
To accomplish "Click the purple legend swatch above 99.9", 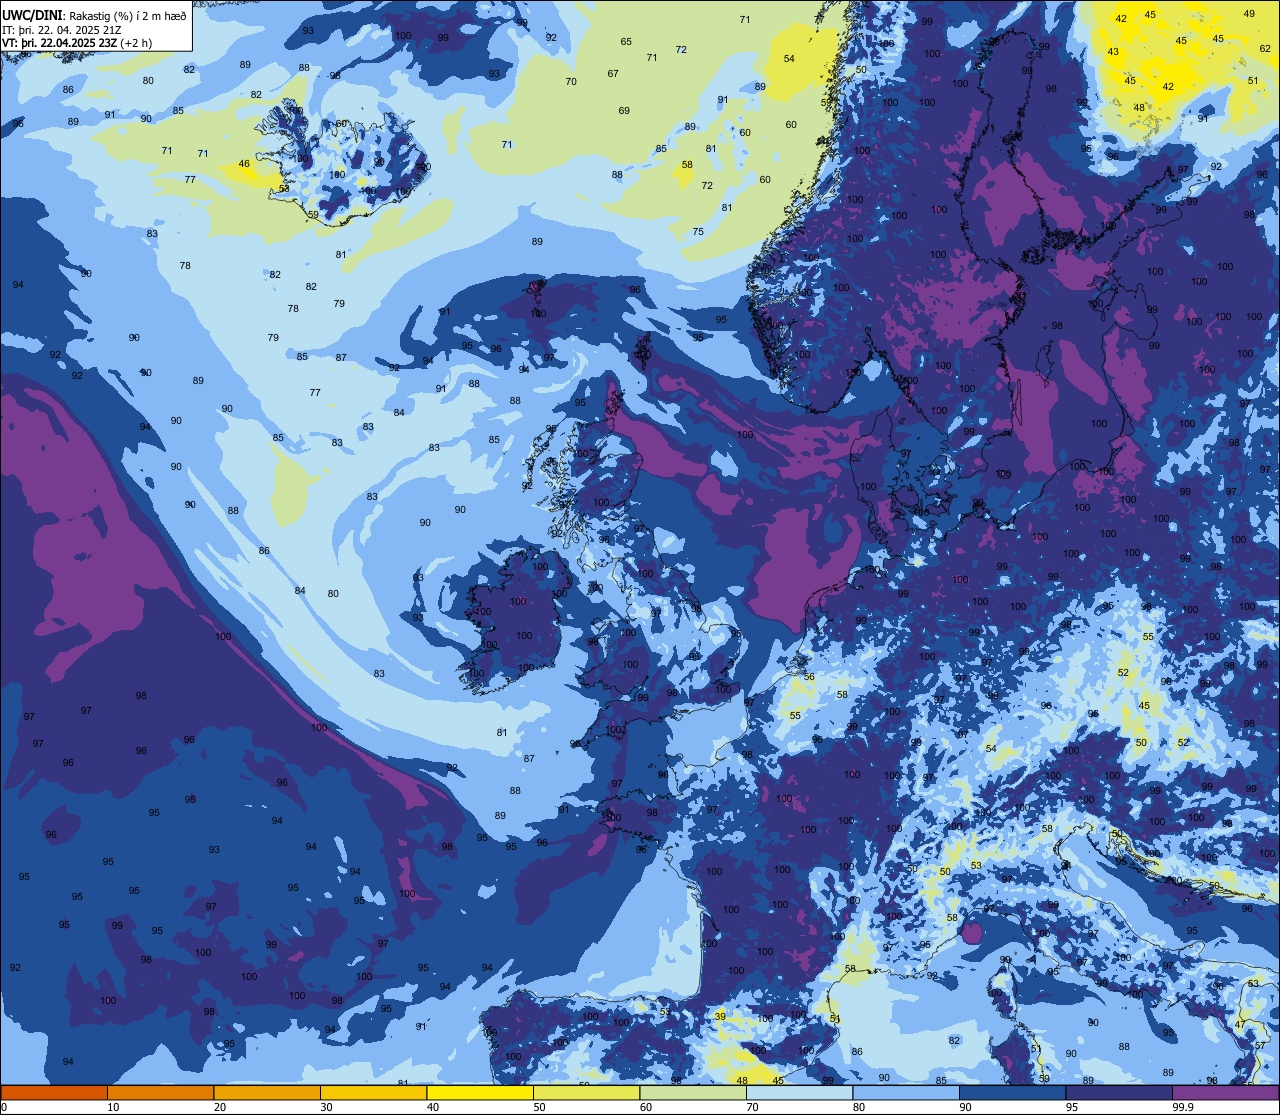I will tap(1225, 1092).
